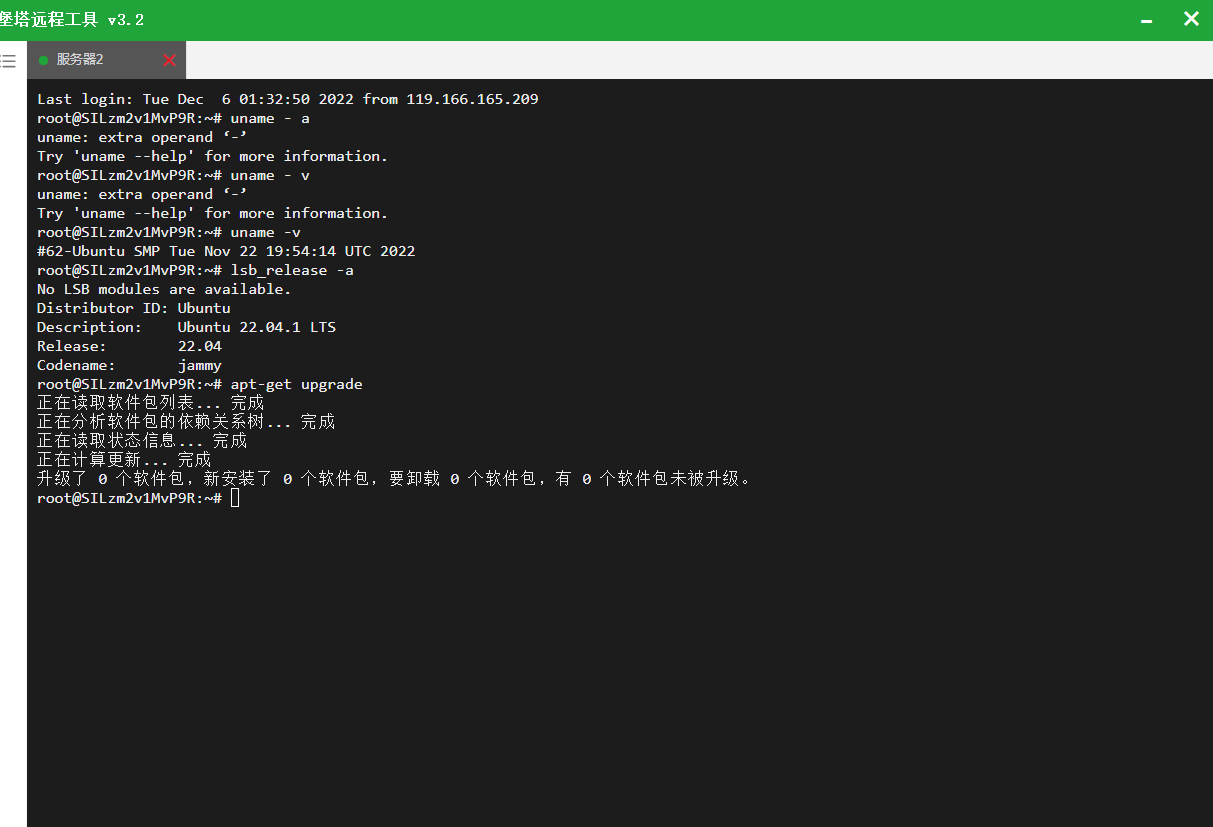The image size is (1213, 827).
Task: Click the 'apt-get upgrade' command line
Action: pyautogui.click(x=200, y=384)
